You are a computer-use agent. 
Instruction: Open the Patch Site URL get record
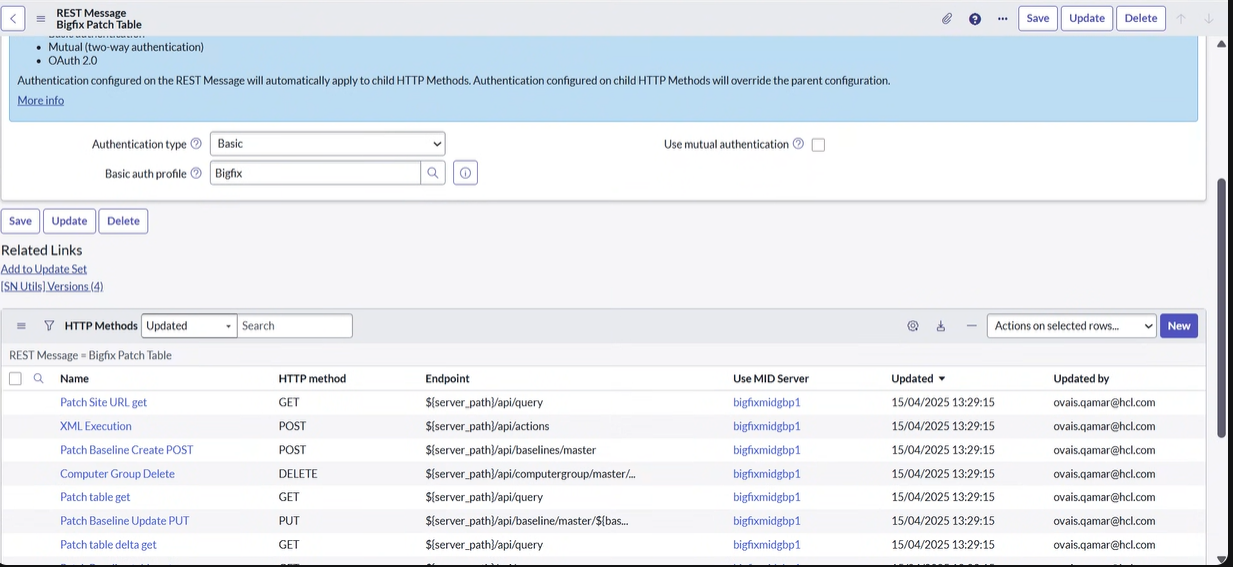pos(103,402)
